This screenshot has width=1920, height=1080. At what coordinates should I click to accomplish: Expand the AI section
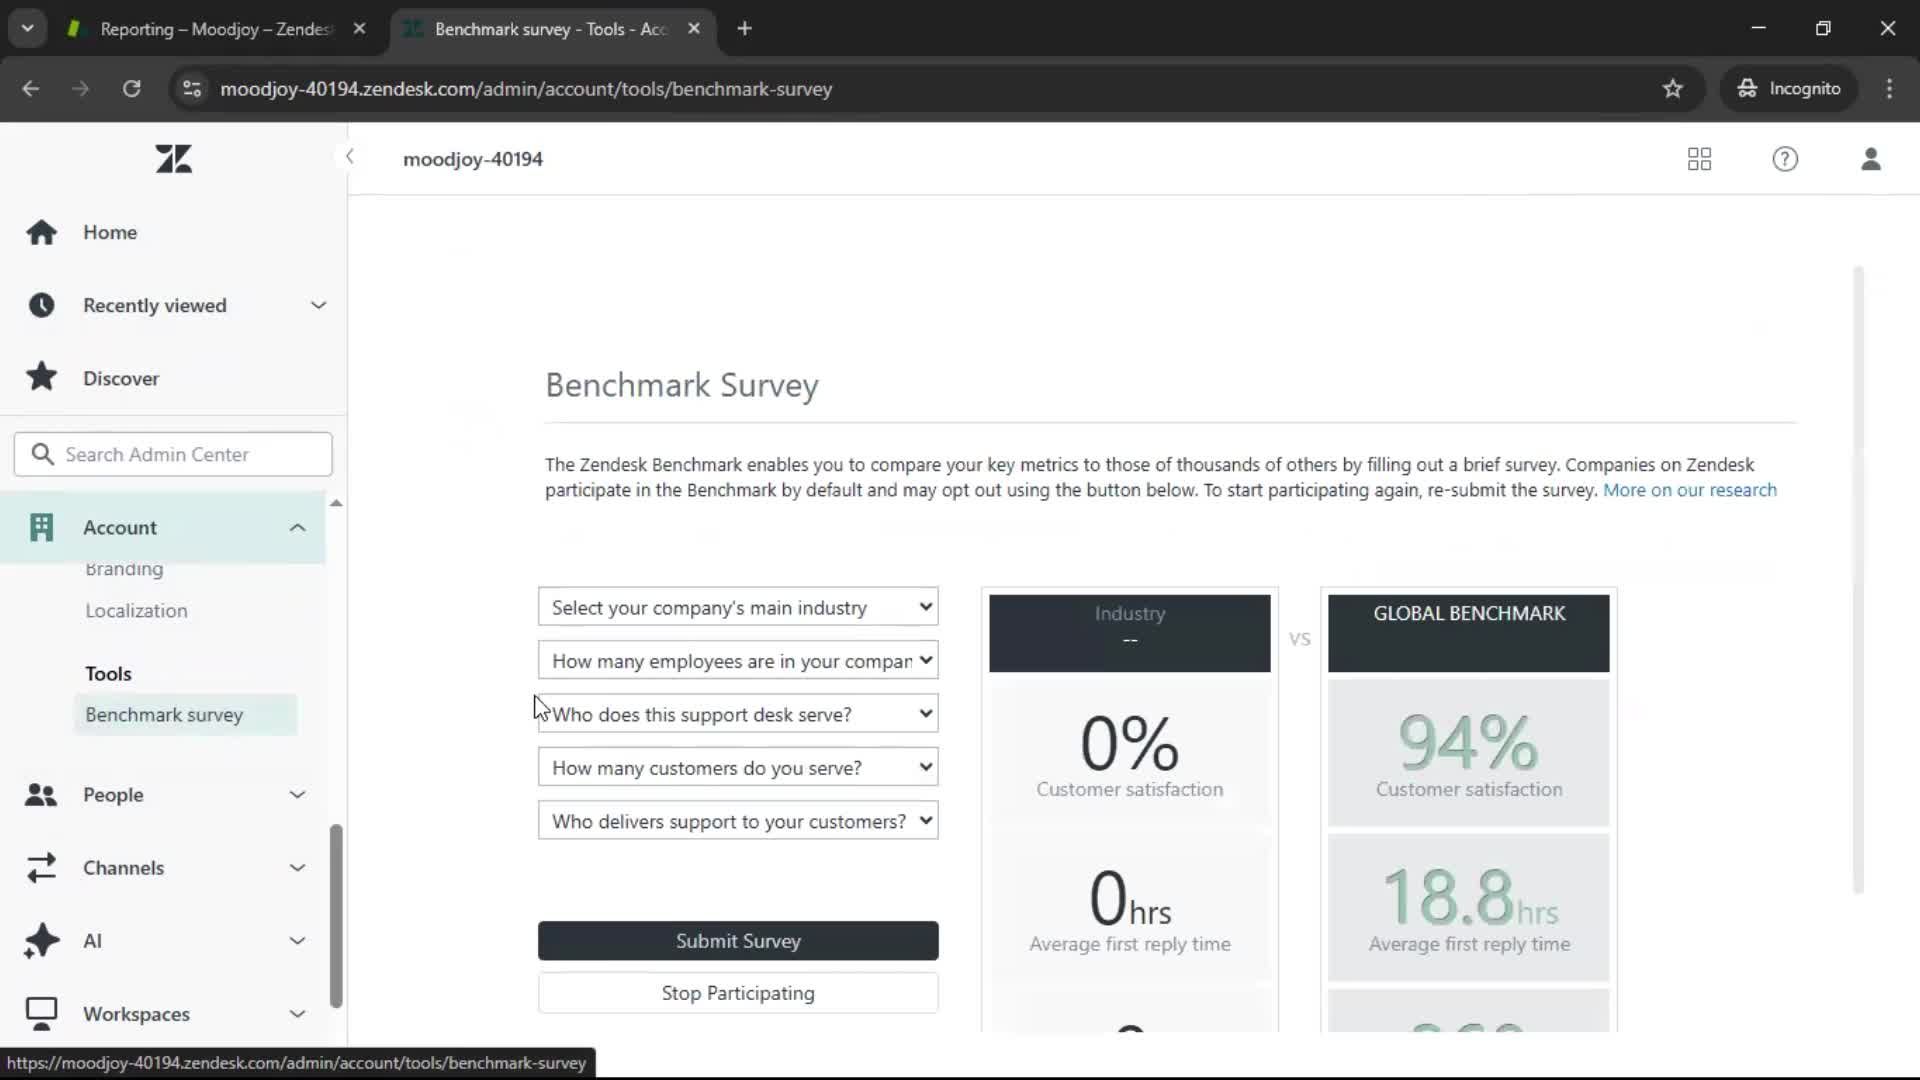[x=297, y=941]
